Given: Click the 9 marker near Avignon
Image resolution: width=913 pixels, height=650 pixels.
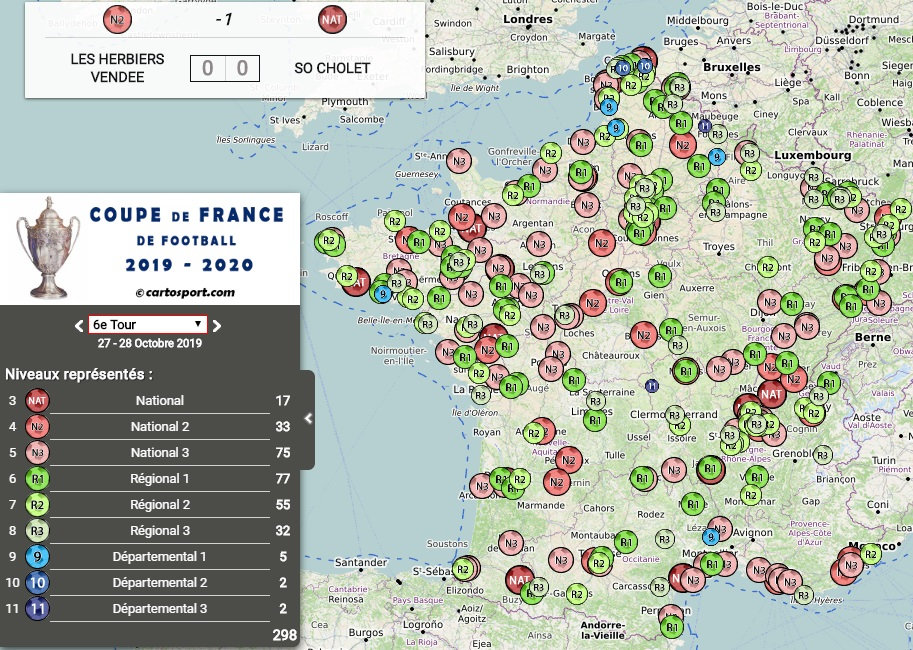Looking at the screenshot, I should coord(710,536).
